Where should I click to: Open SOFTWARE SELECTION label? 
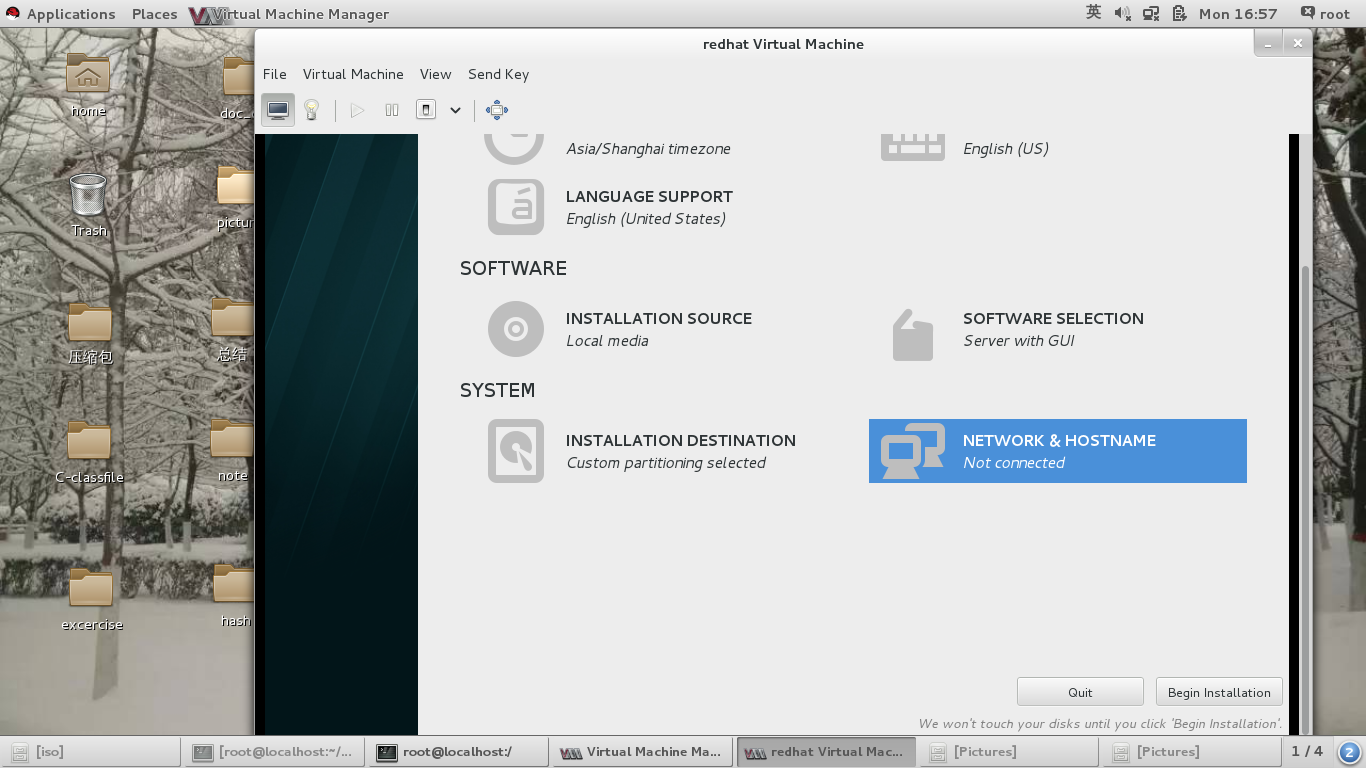tap(1053, 319)
